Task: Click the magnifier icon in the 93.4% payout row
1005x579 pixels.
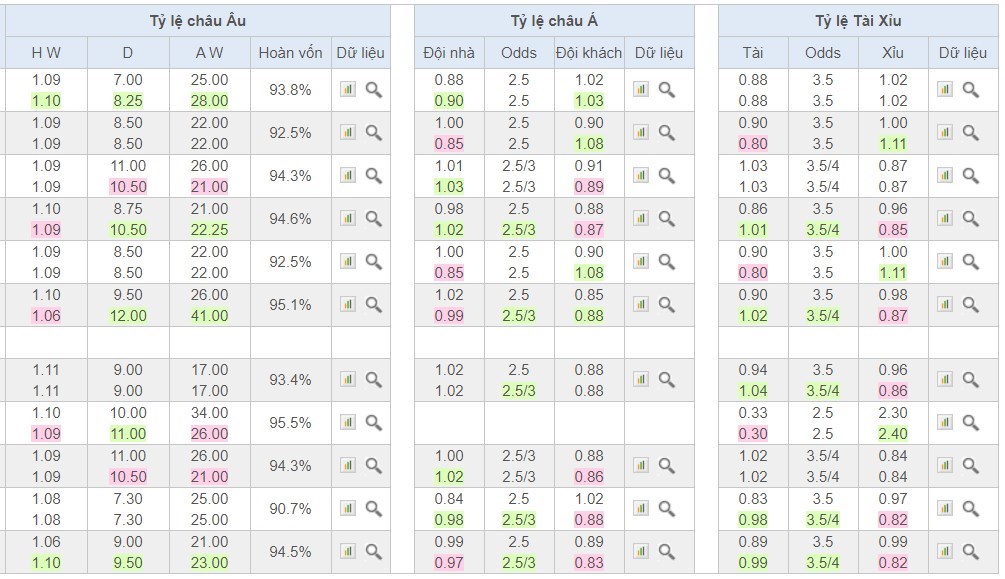Action: point(373,380)
